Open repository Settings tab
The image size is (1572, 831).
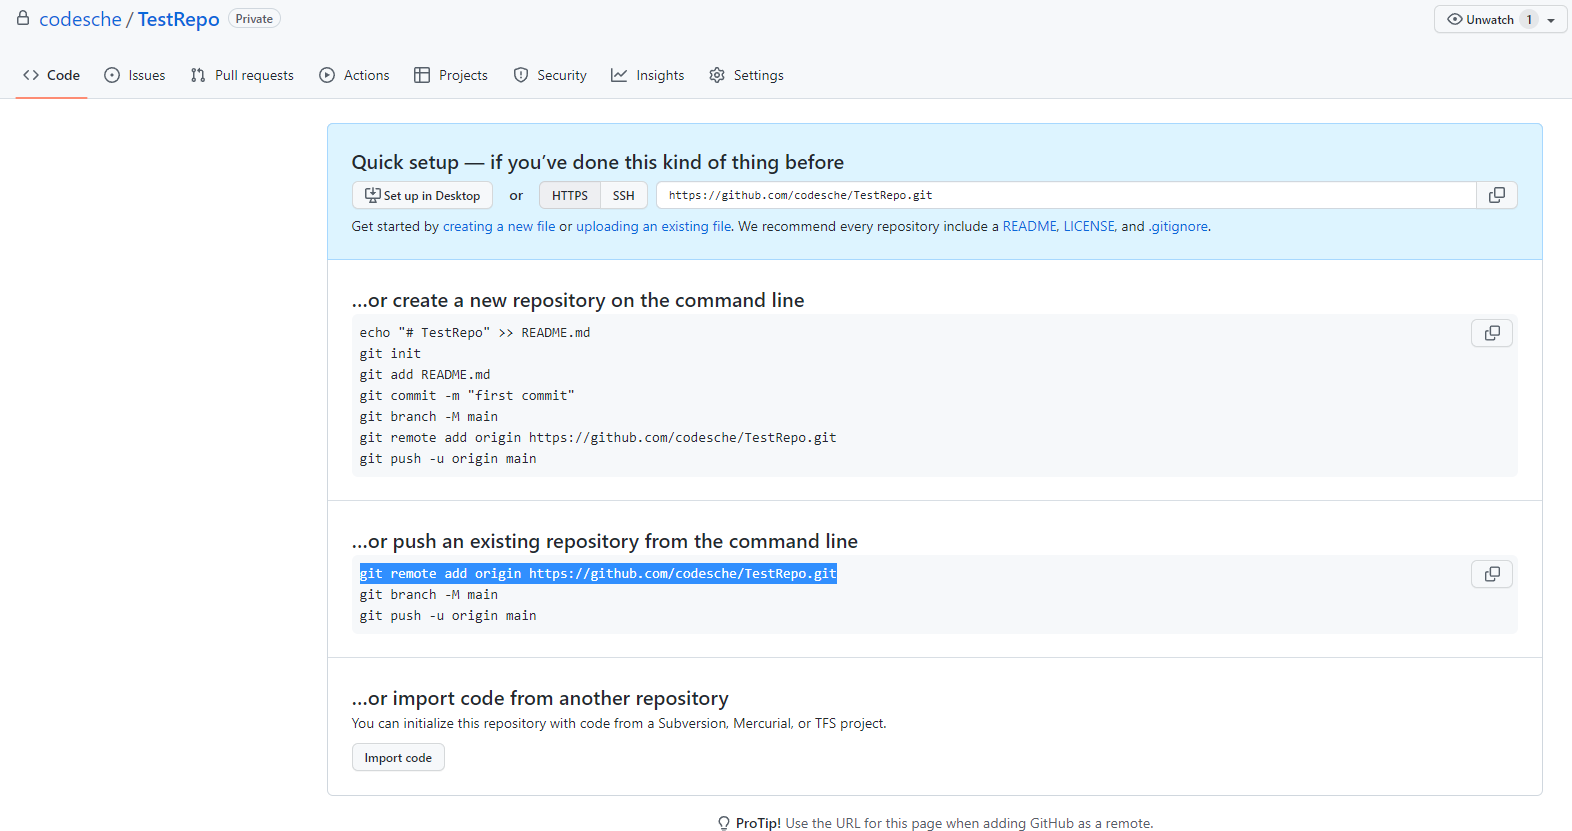click(746, 75)
